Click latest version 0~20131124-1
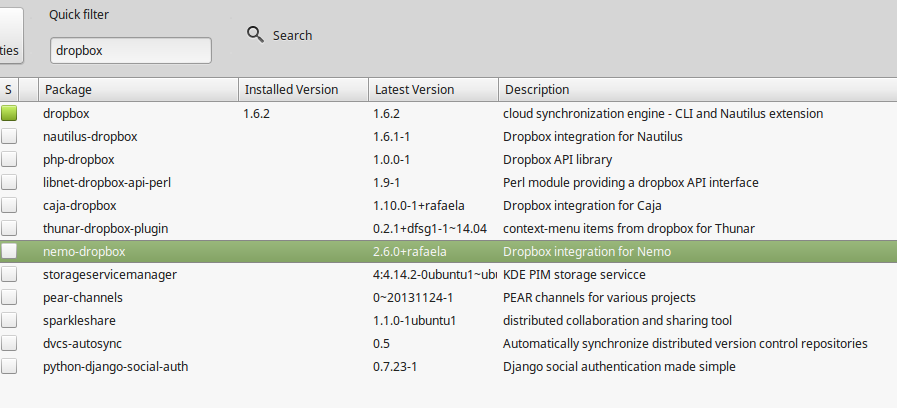The width and height of the screenshot is (897, 408). (x=413, y=298)
